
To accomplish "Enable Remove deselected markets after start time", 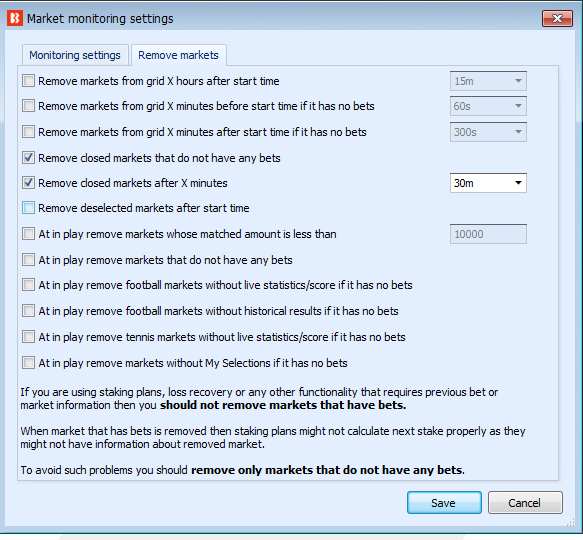I will click(x=28, y=208).
